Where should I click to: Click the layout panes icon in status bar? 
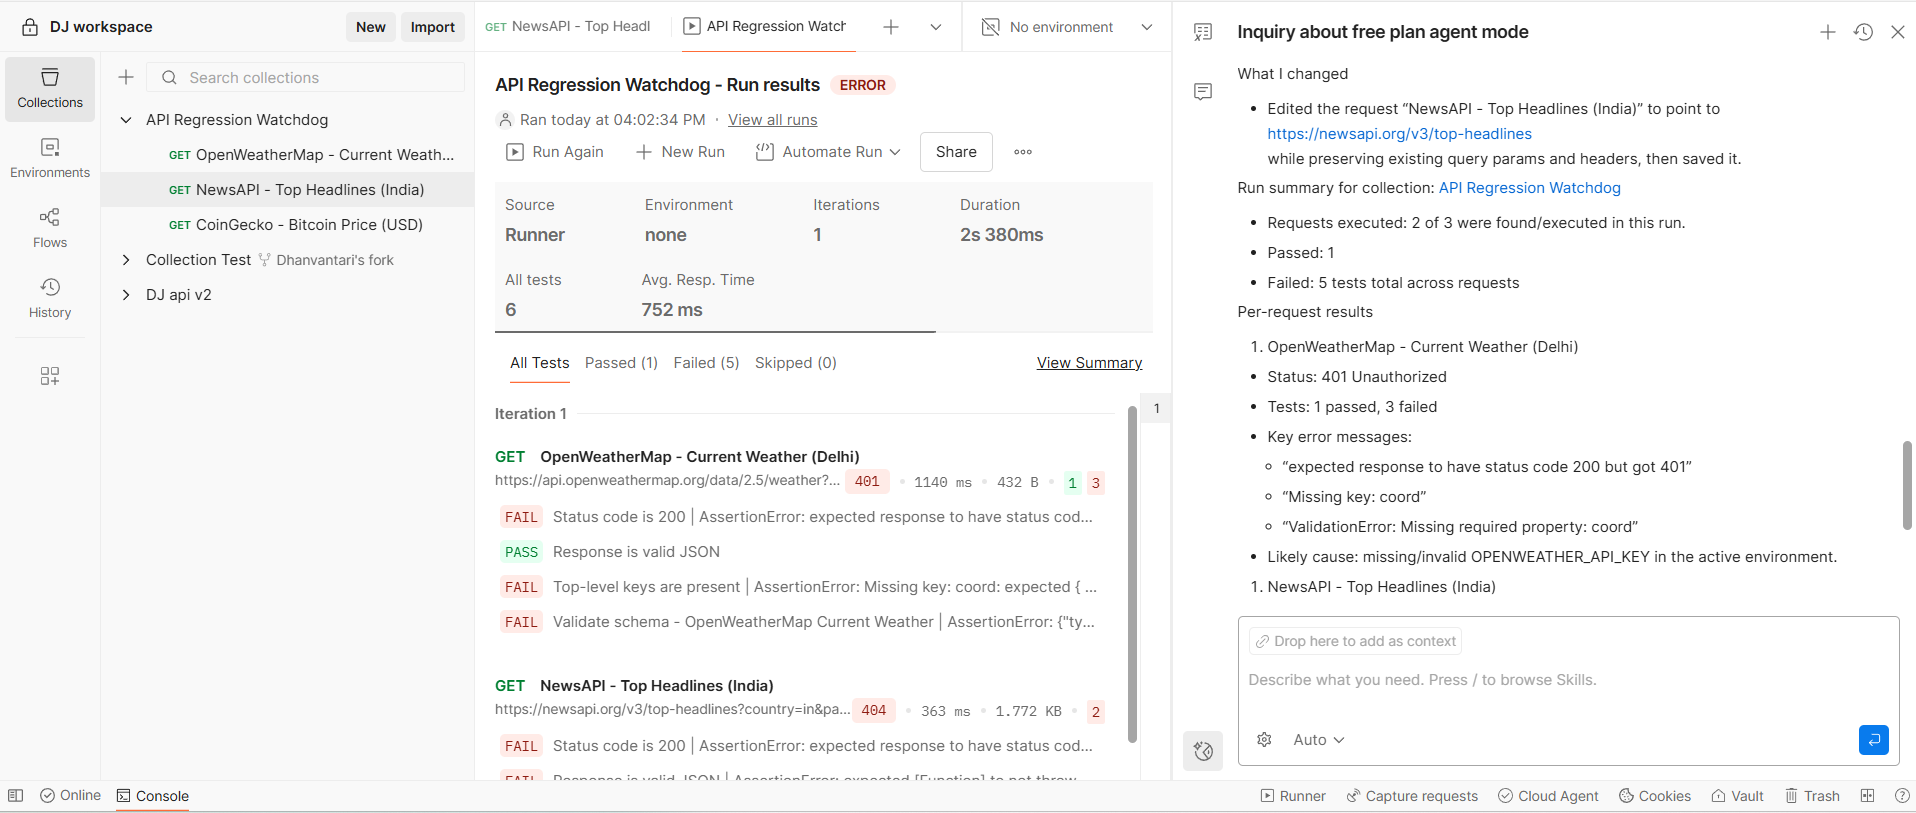[x=1867, y=796]
